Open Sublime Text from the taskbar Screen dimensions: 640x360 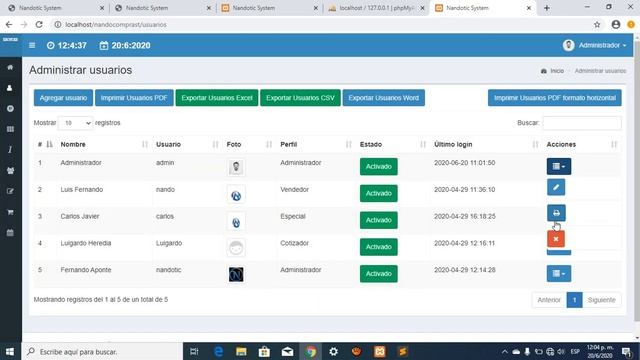pyautogui.click(x=402, y=351)
